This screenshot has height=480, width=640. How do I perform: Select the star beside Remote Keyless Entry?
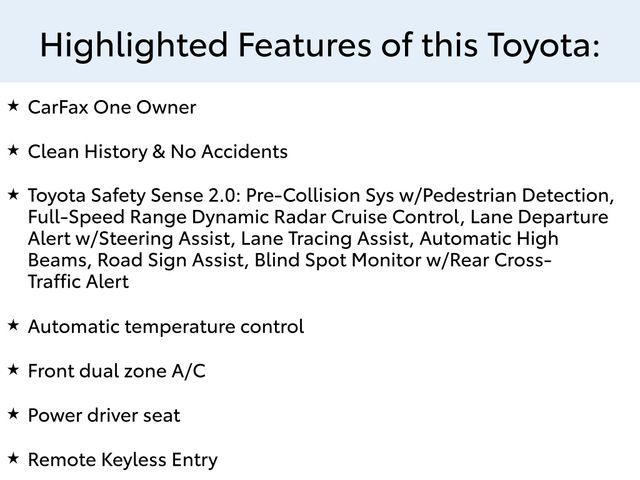[12, 458]
